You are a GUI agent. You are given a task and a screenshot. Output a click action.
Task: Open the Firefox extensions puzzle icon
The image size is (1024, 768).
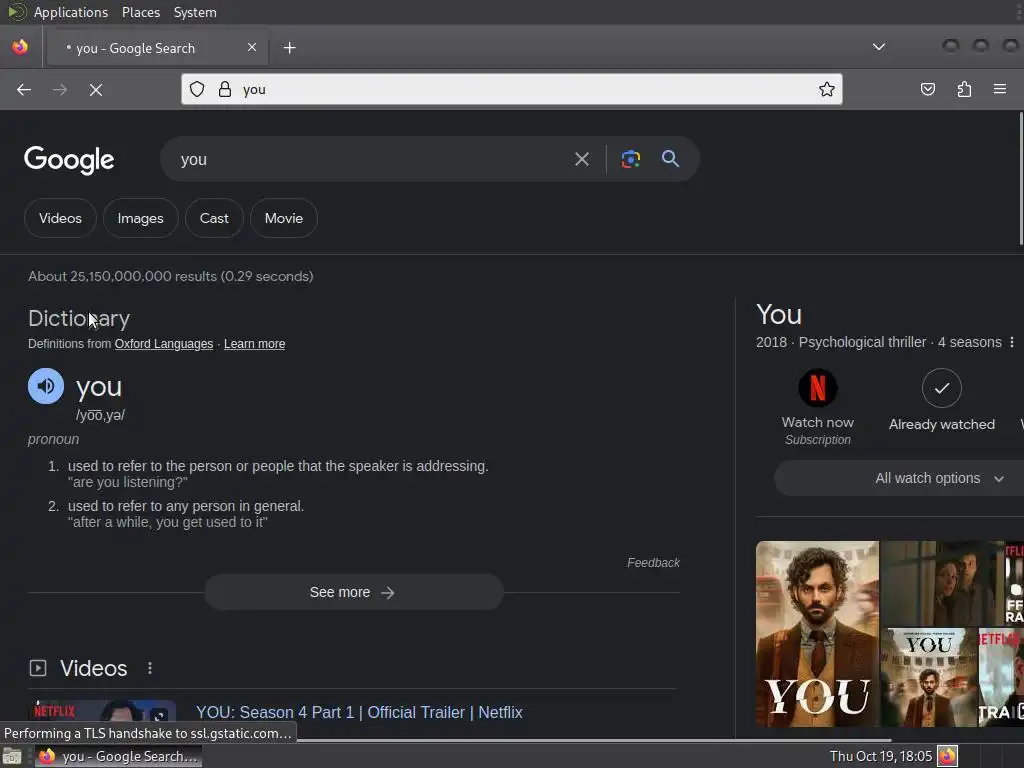[964, 89]
